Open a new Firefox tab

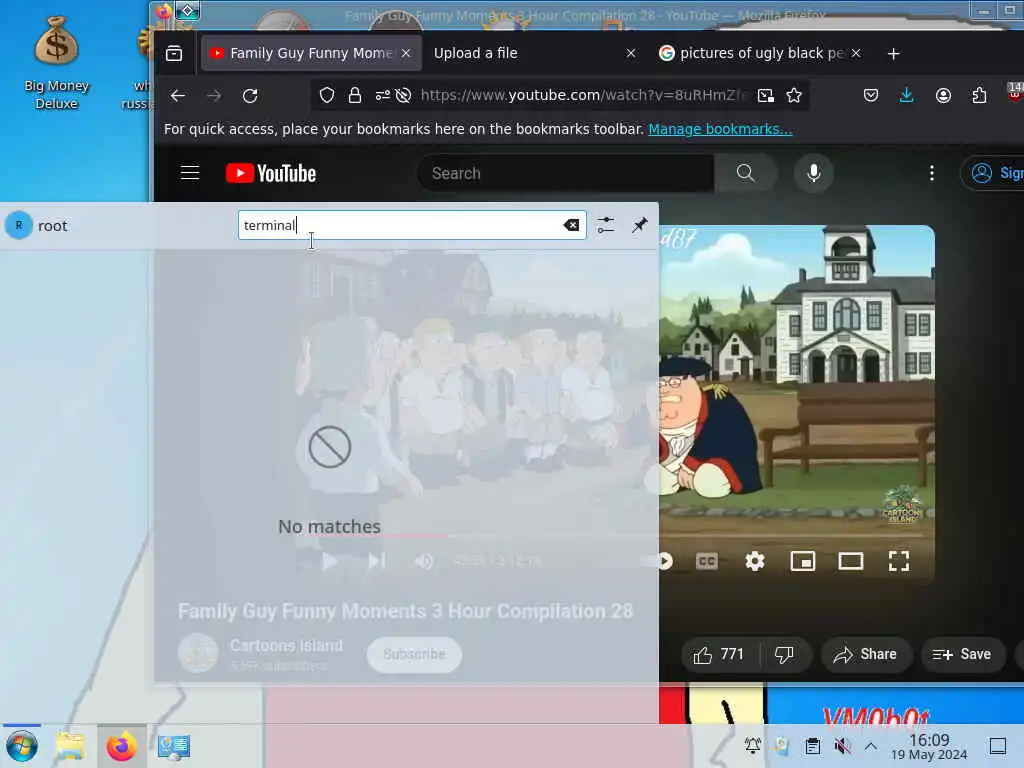[x=893, y=54]
